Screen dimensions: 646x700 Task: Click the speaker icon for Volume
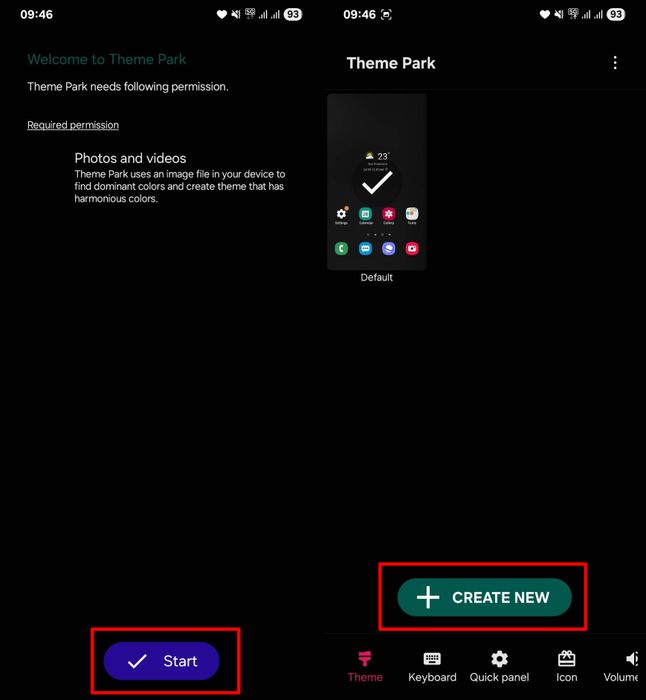pos(631,658)
